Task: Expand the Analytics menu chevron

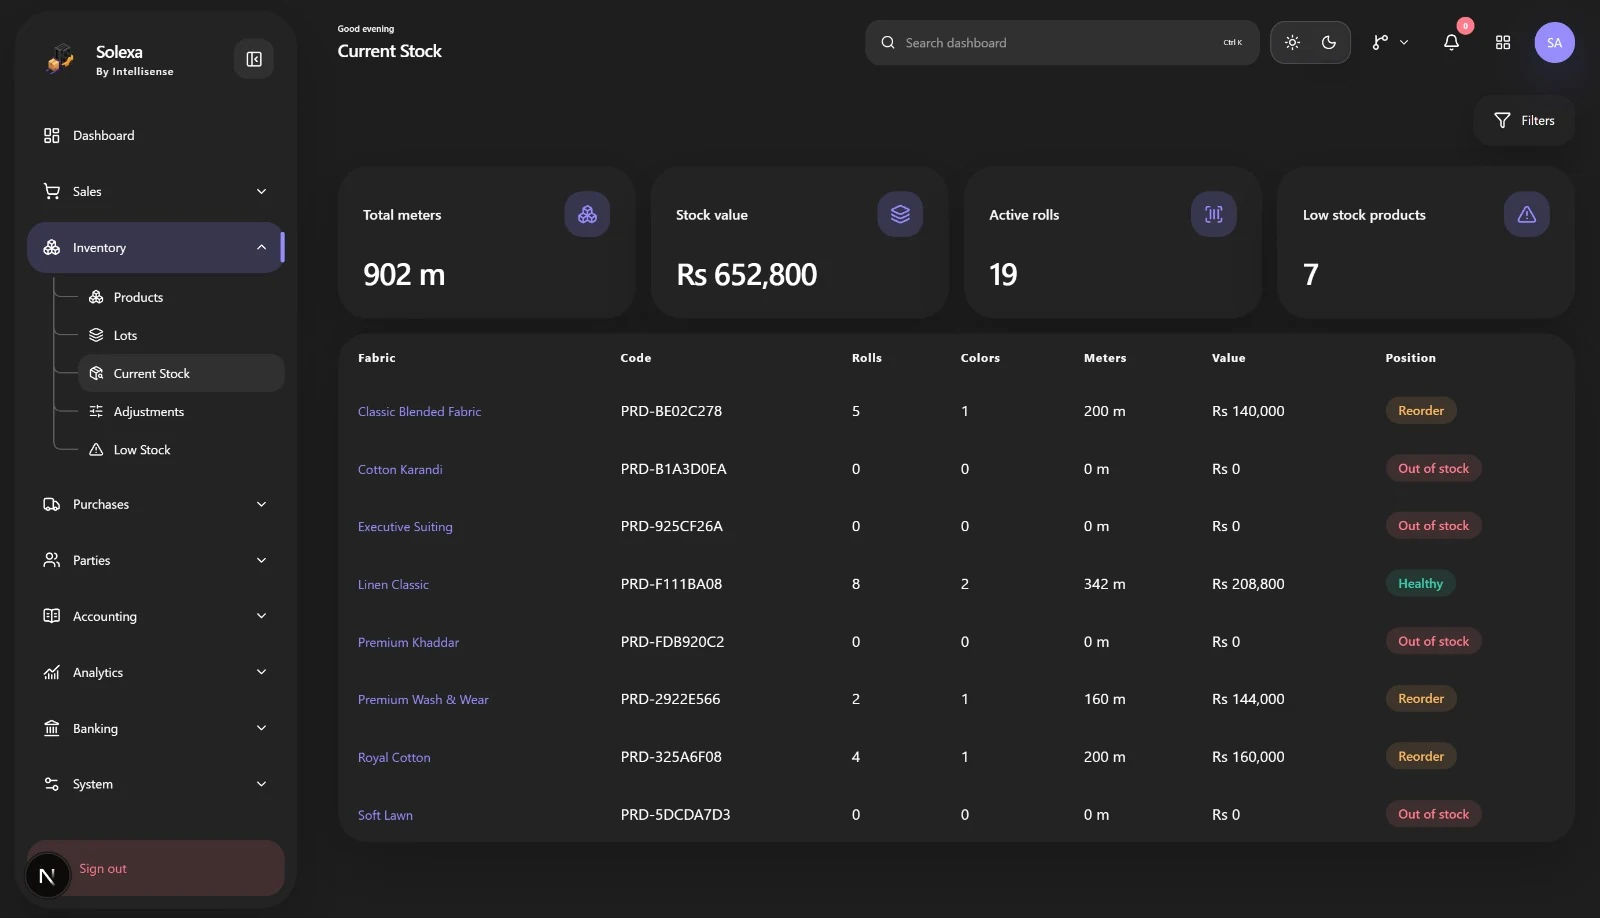Action: 262,672
